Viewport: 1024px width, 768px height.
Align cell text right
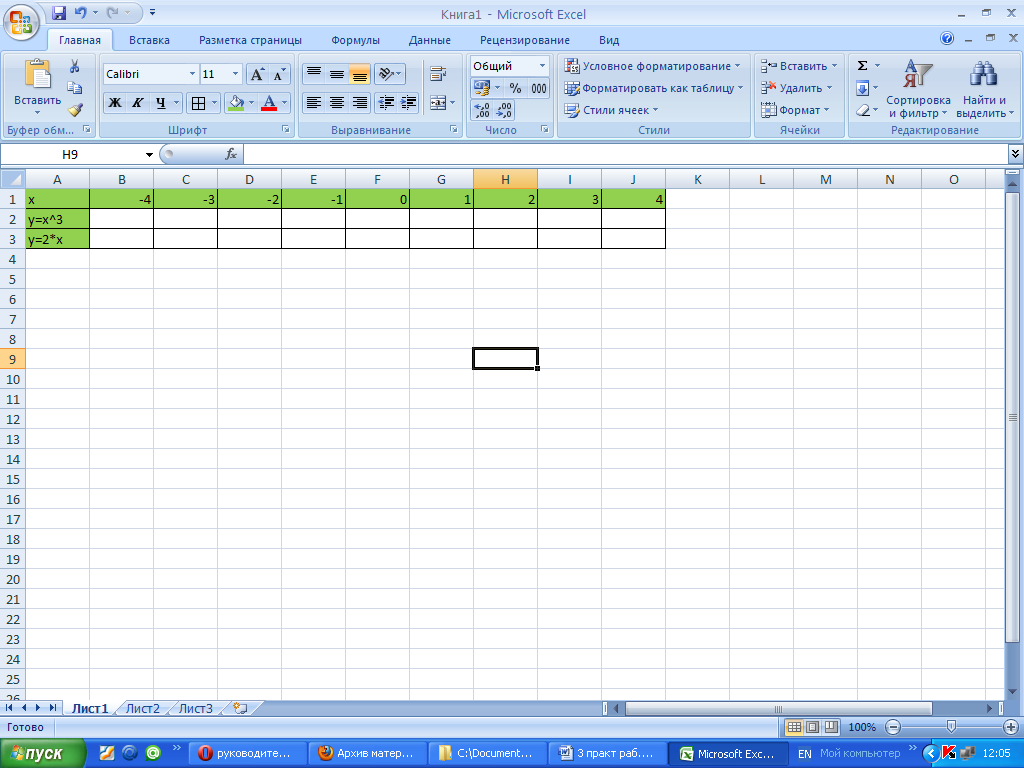[x=359, y=103]
